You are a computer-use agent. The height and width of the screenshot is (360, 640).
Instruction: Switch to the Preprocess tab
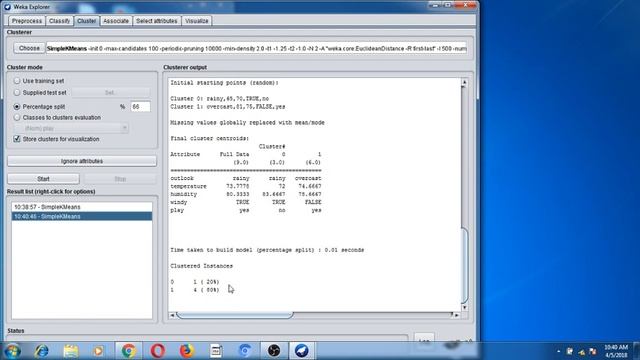pos(27,21)
